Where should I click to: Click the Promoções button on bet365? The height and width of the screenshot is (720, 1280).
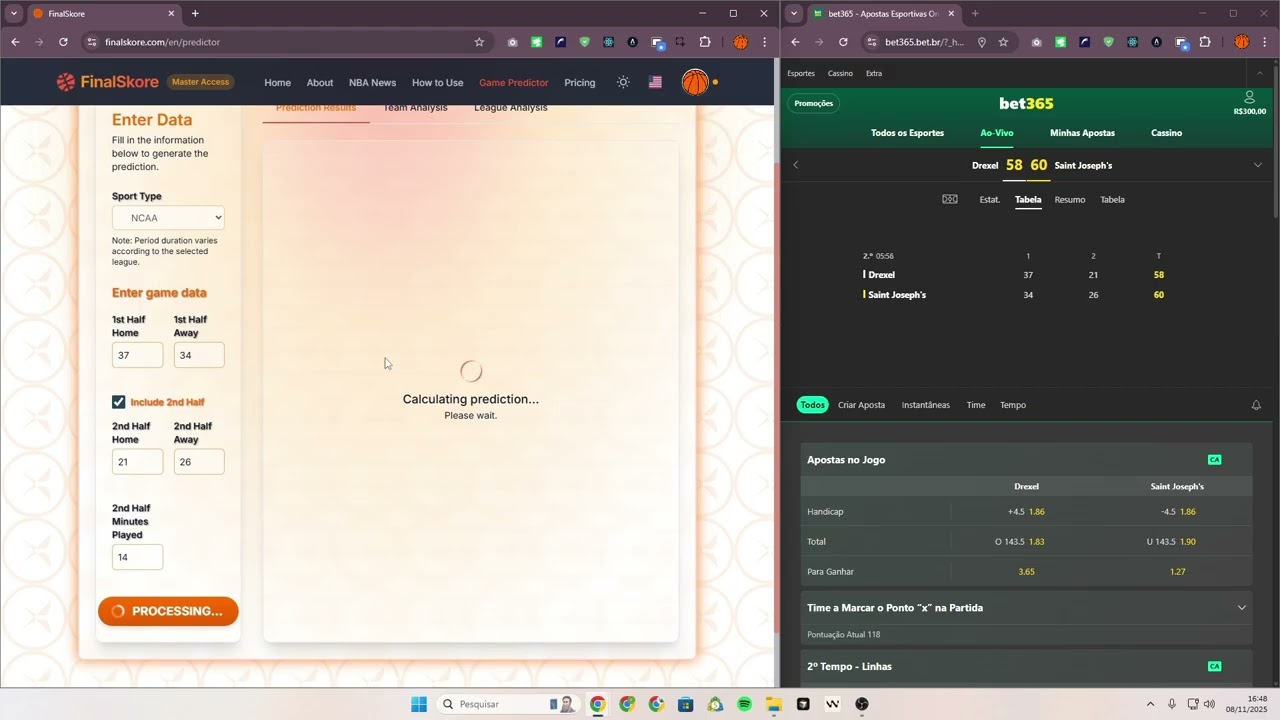(x=814, y=103)
